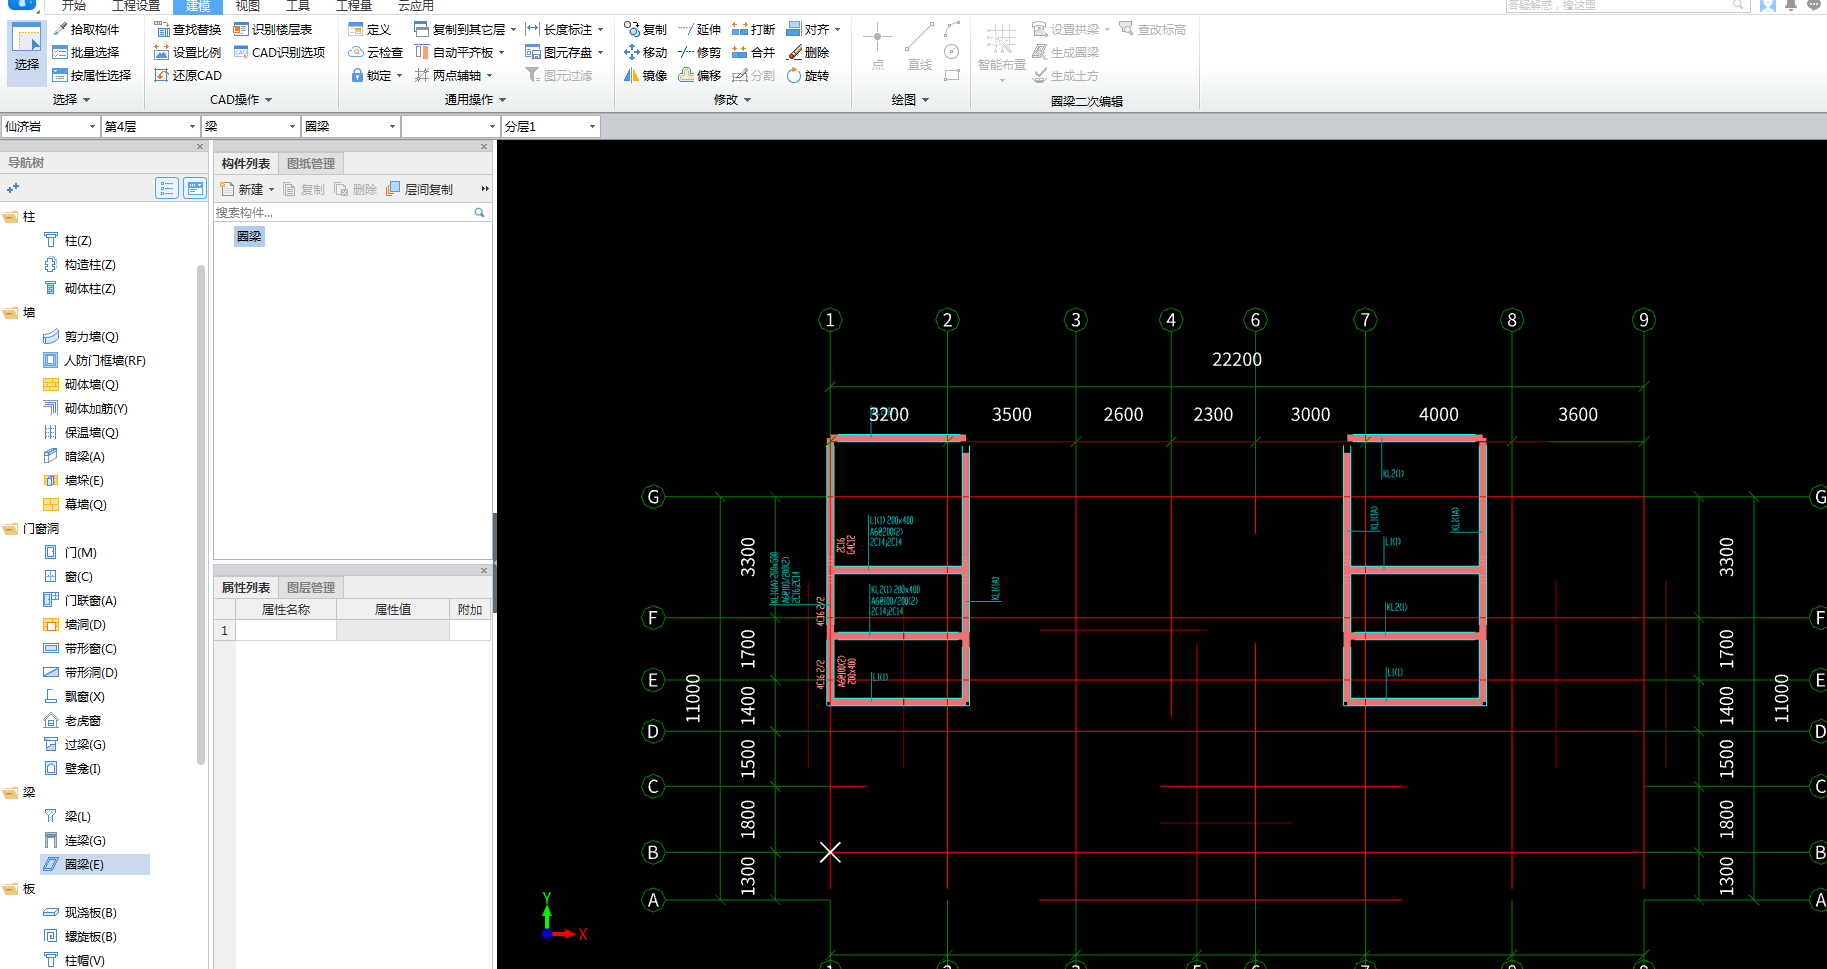The image size is (1827, 969).
Task: Open the 分层1 layer dropdown
Action: [x=550, y=126]
